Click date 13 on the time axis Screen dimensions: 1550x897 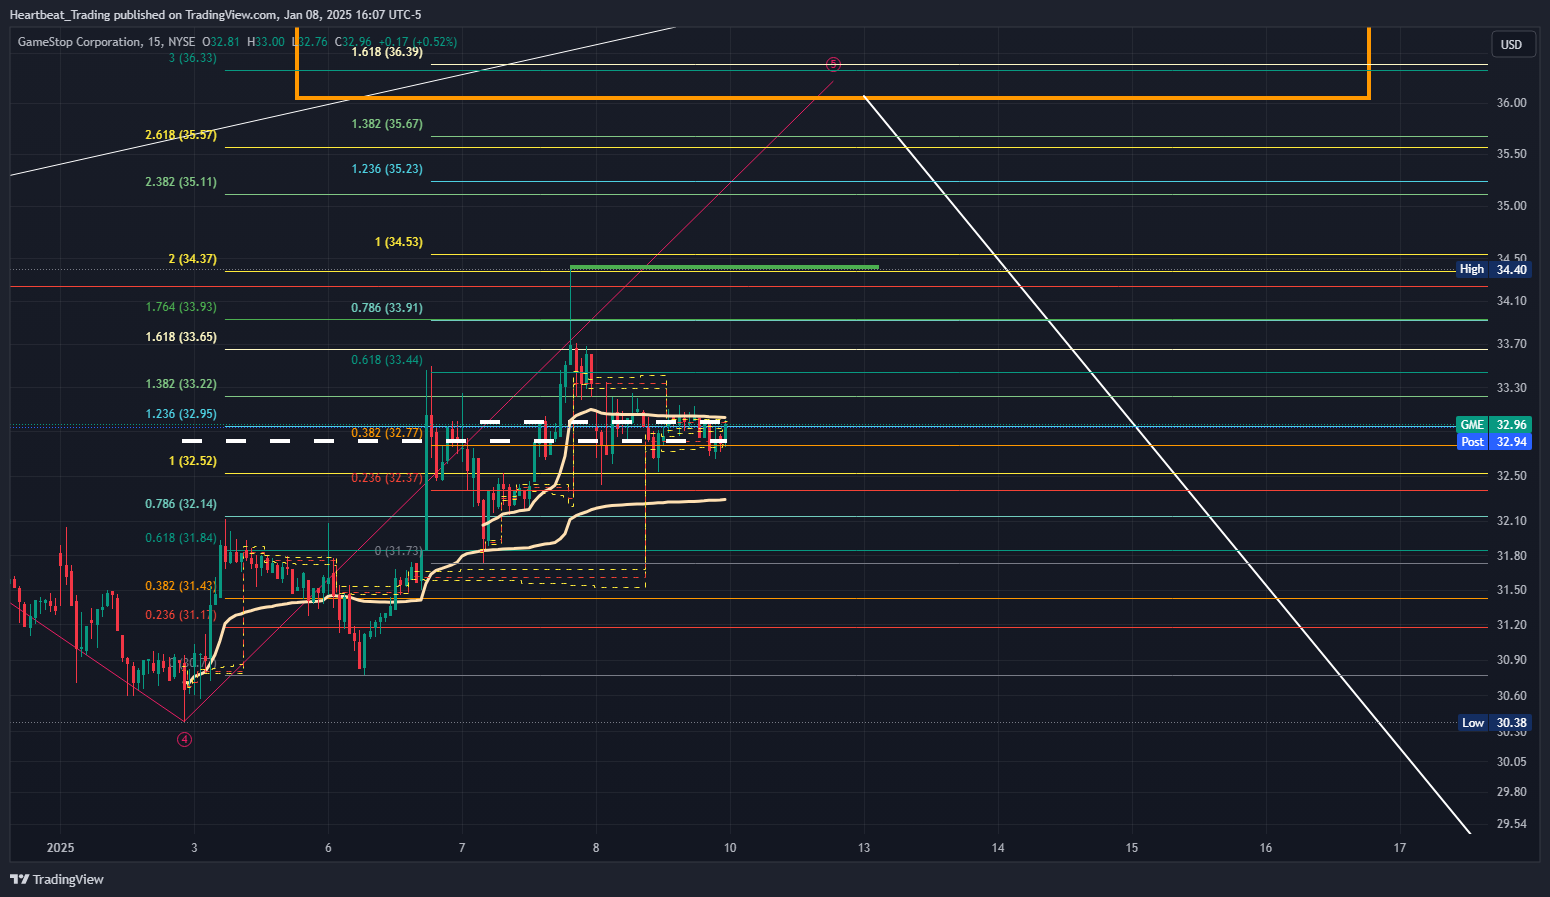tap(864, 848)
